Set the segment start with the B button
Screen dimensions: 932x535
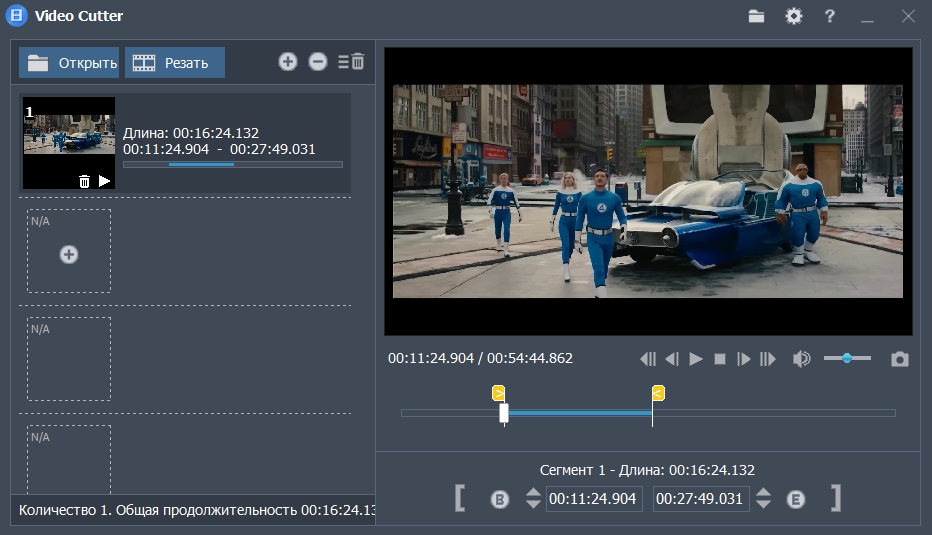(x=500, y=499)
